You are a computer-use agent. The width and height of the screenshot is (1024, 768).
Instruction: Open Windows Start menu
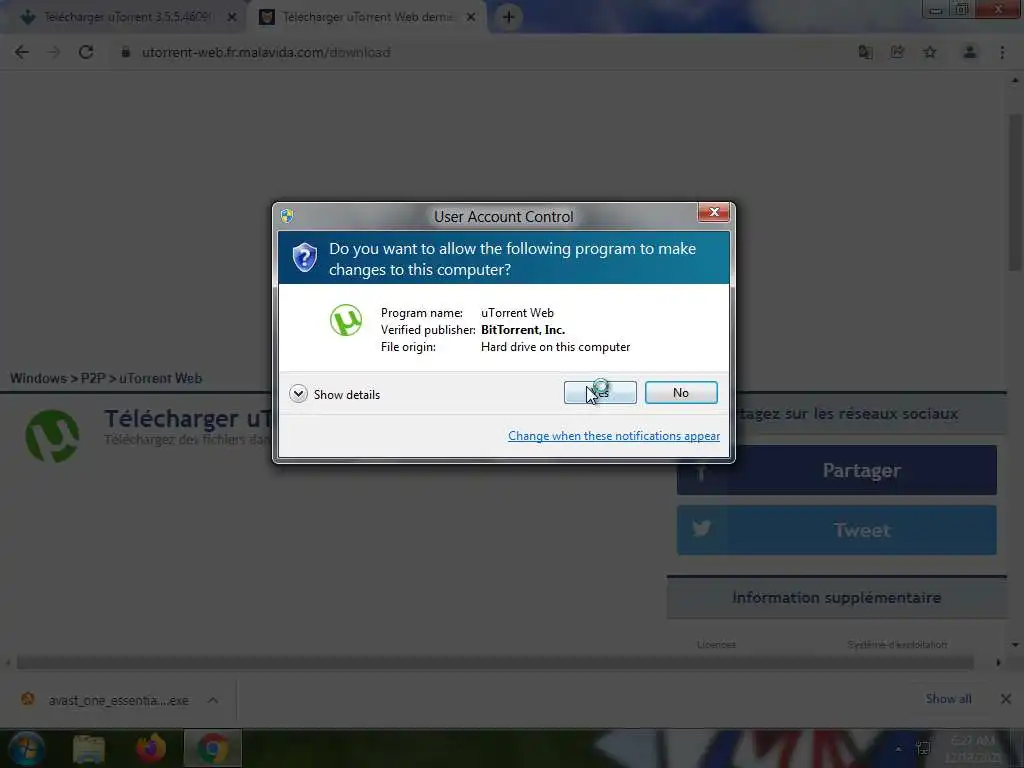(26, 748)
